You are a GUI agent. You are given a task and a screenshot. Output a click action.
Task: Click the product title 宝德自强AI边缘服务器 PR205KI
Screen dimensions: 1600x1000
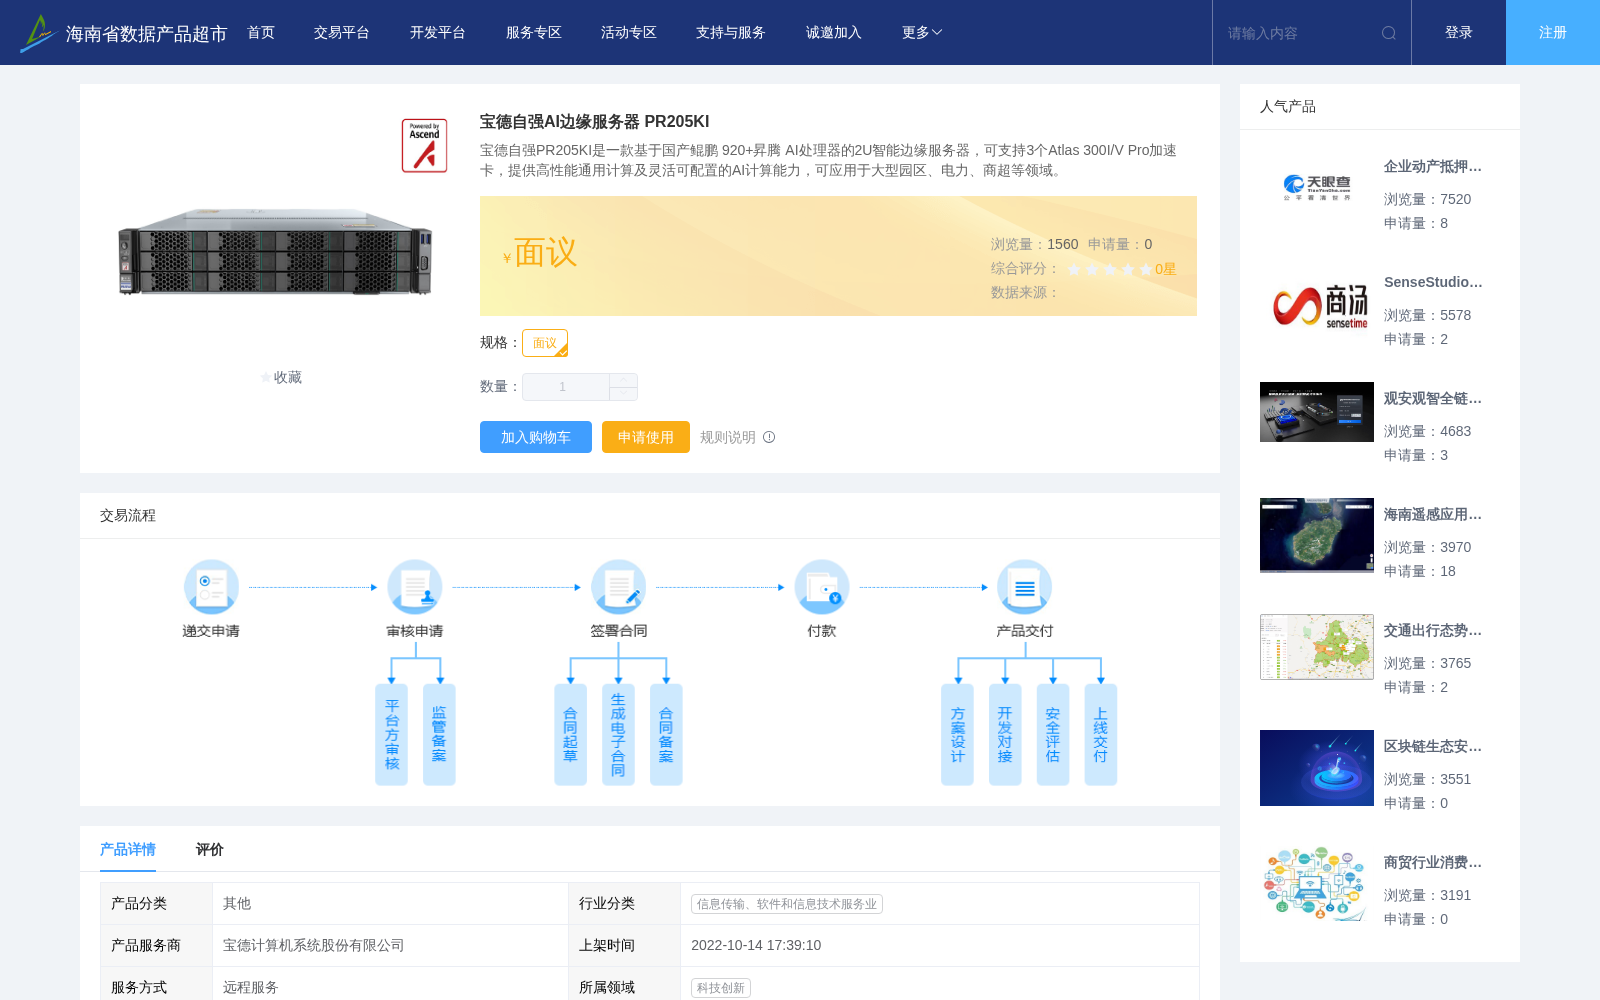tap(595, 122)
